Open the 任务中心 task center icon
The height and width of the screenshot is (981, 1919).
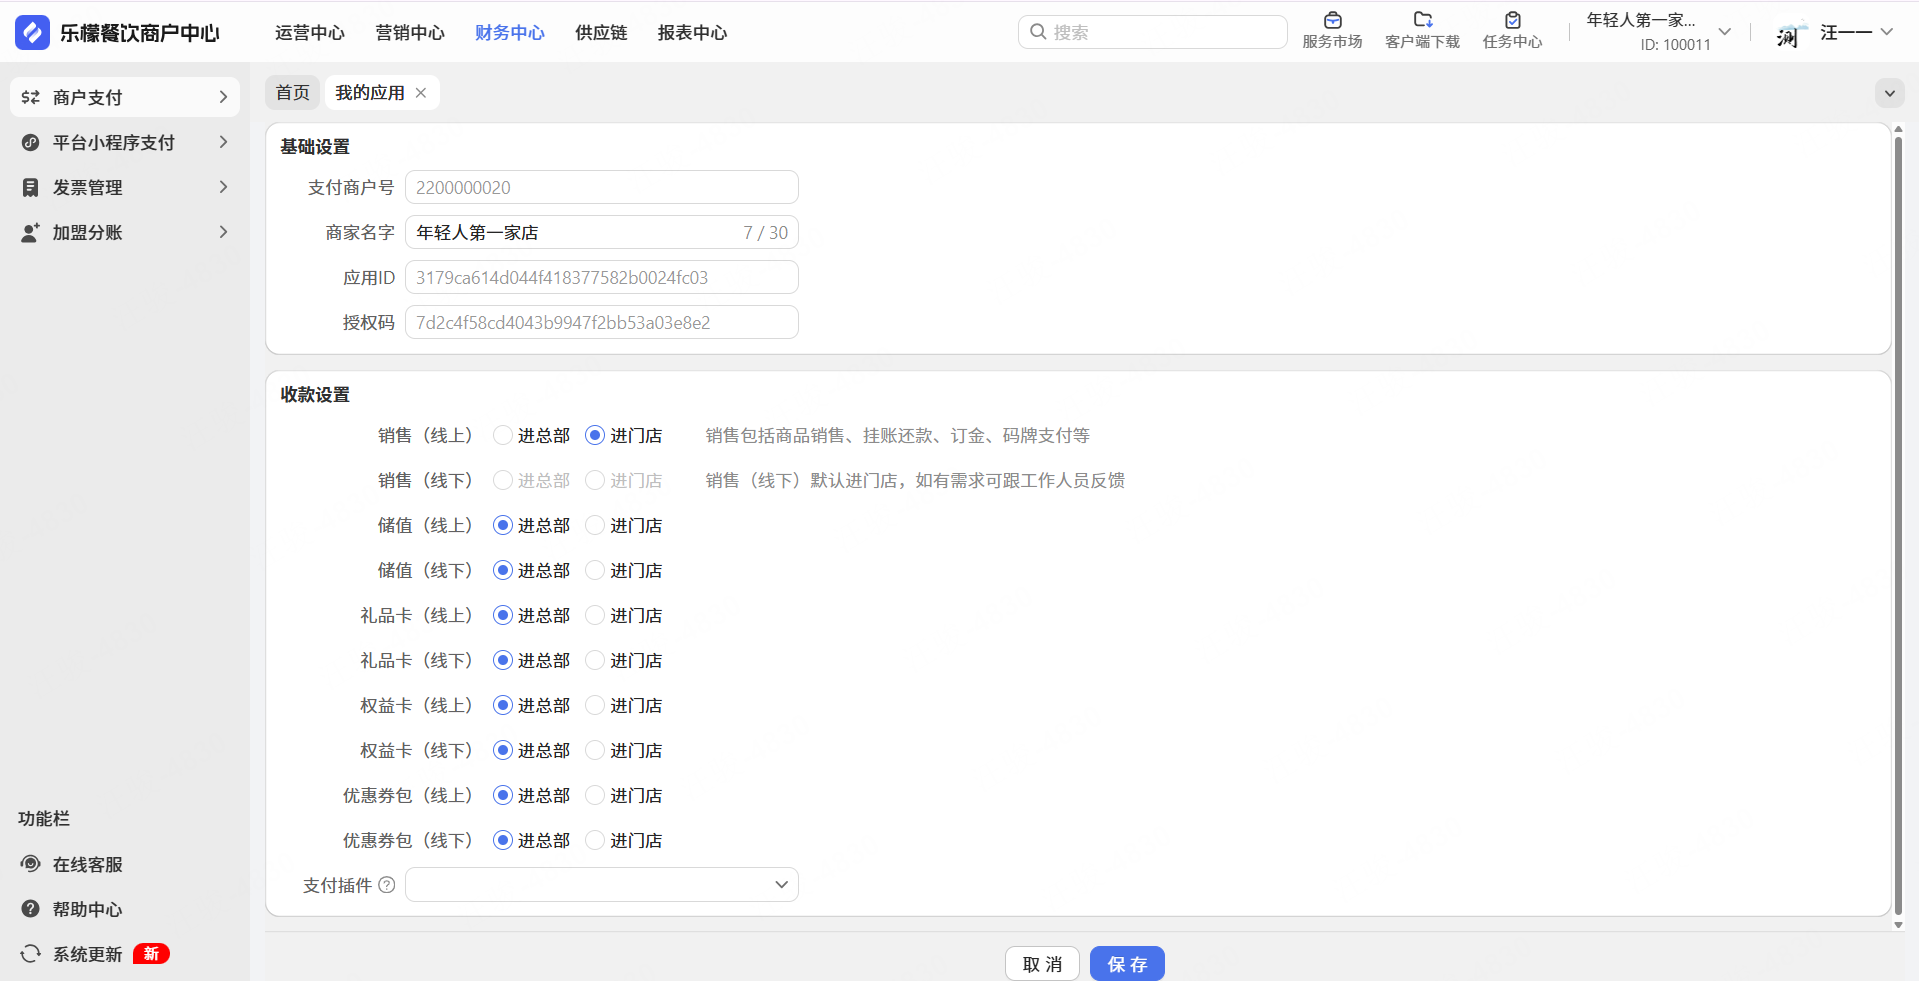click(x=1512, y=21)
